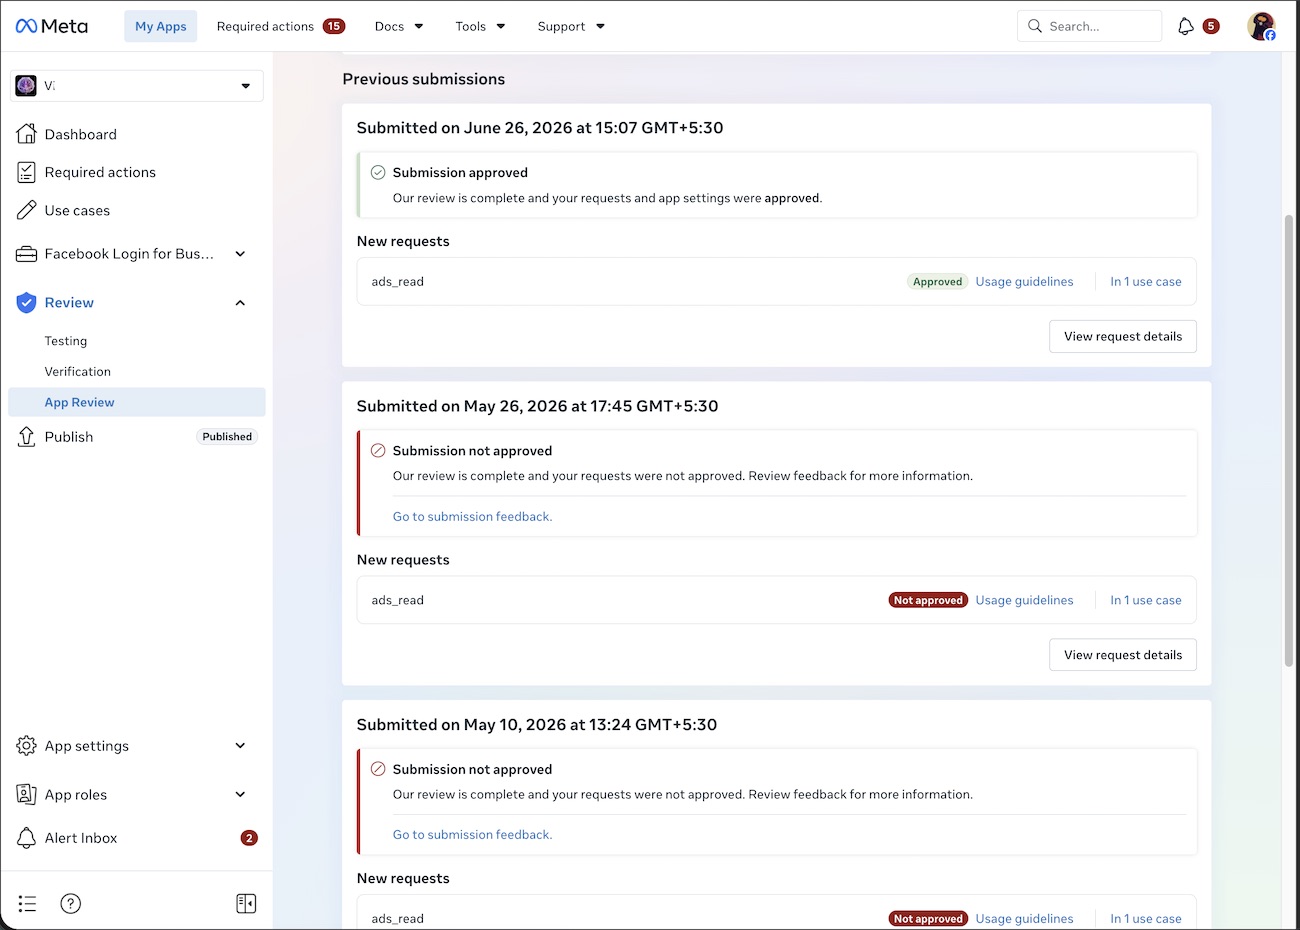1300x930 pixels.
Task: Click the search input field
Action: (1090, 26)
